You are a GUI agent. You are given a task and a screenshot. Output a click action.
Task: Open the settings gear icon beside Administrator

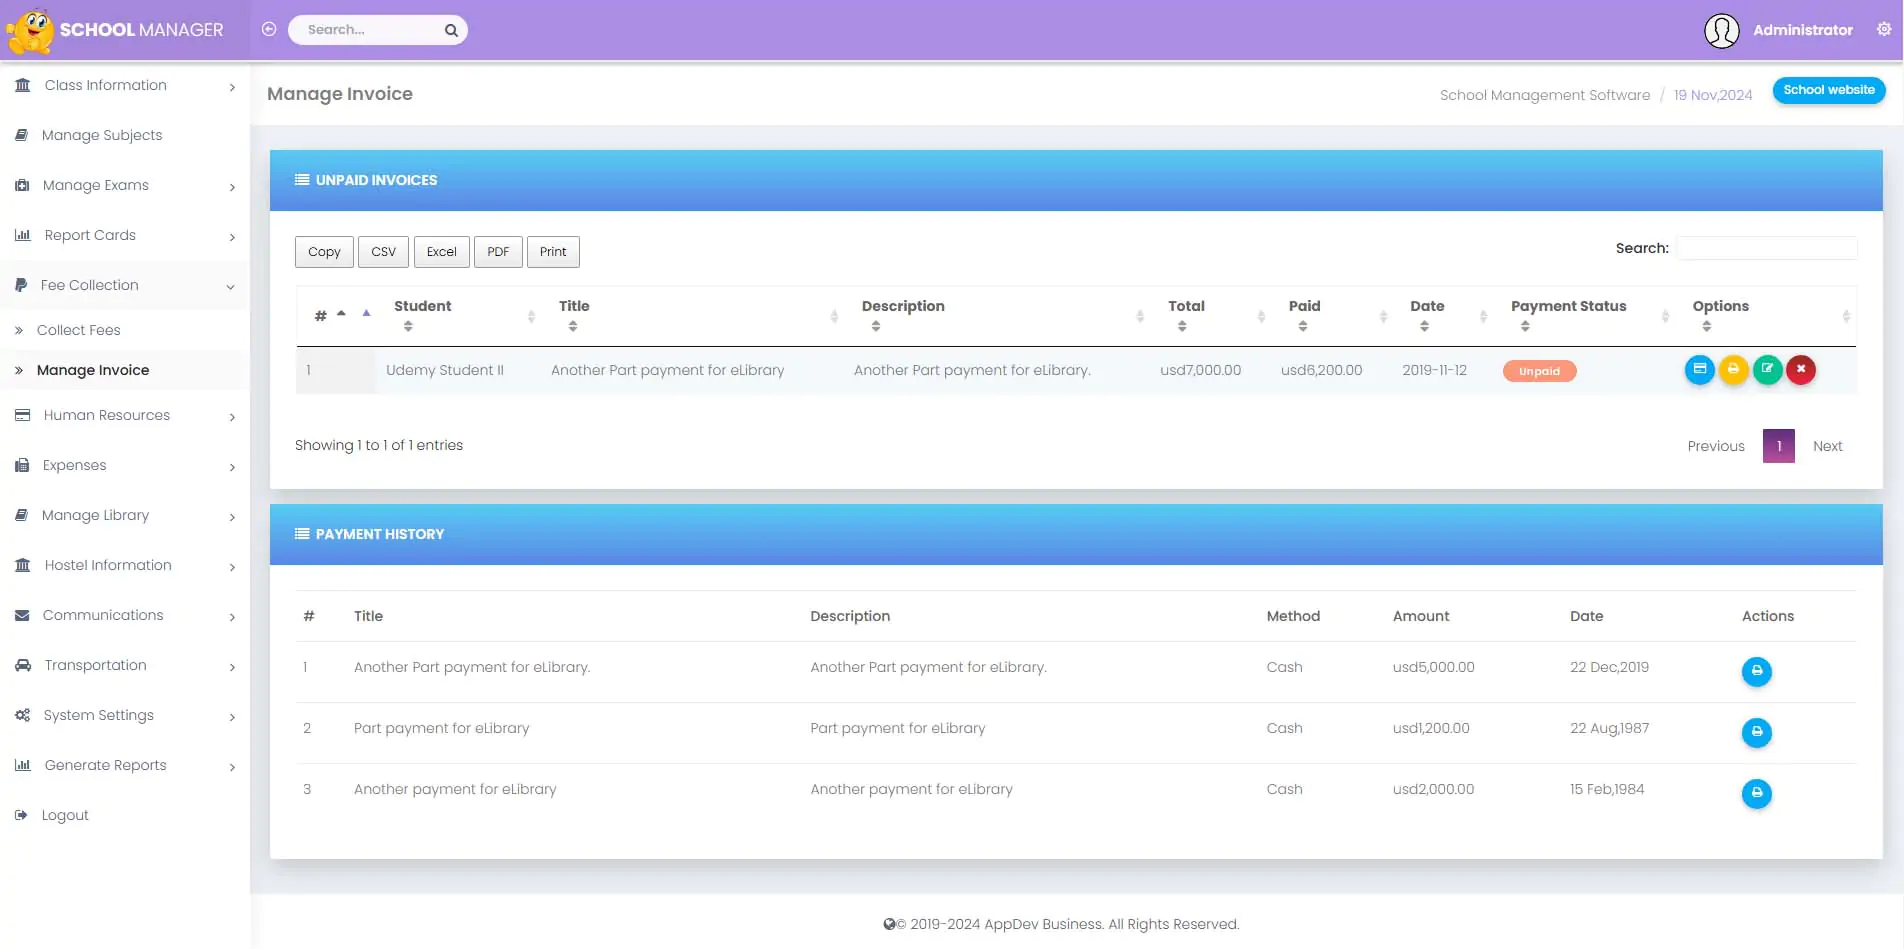pyautogui.click(x=1883, y=30)
